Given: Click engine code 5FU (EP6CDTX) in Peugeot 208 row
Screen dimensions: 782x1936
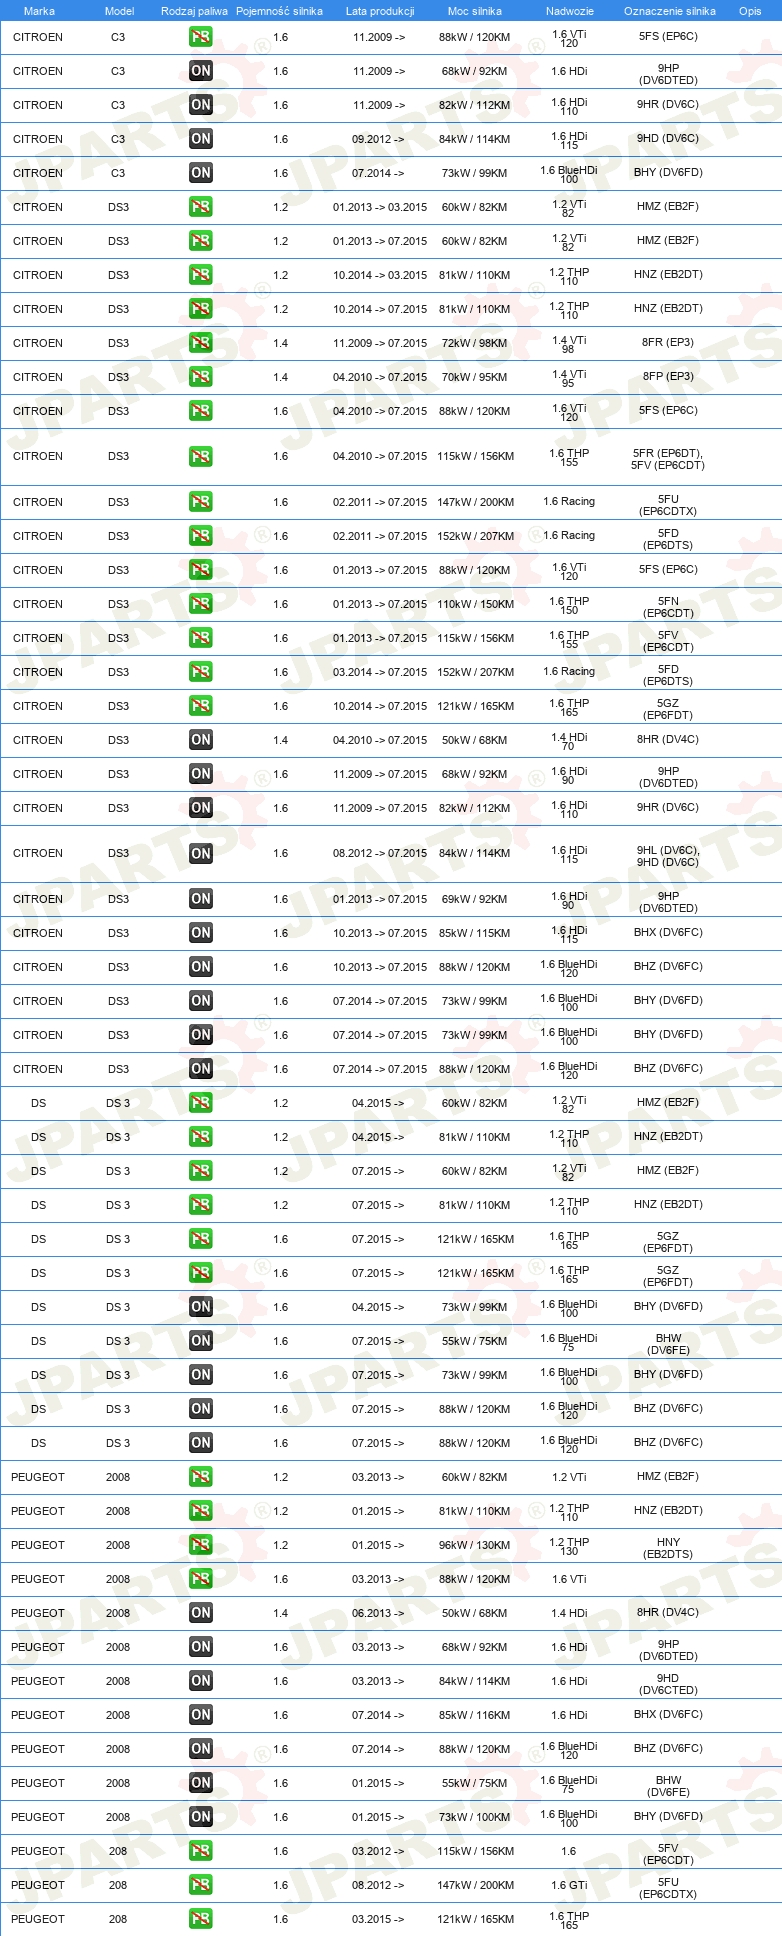Looking at the screenshot, I should (x=668, y=1888).
